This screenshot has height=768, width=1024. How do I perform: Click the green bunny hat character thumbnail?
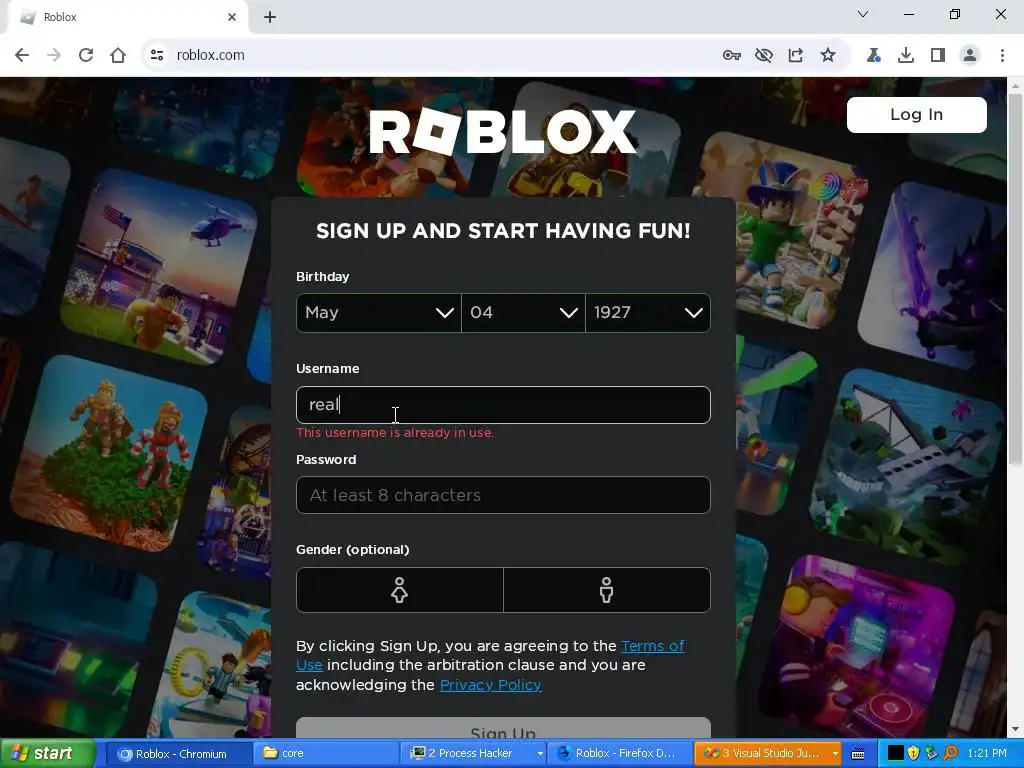point(781,231)
